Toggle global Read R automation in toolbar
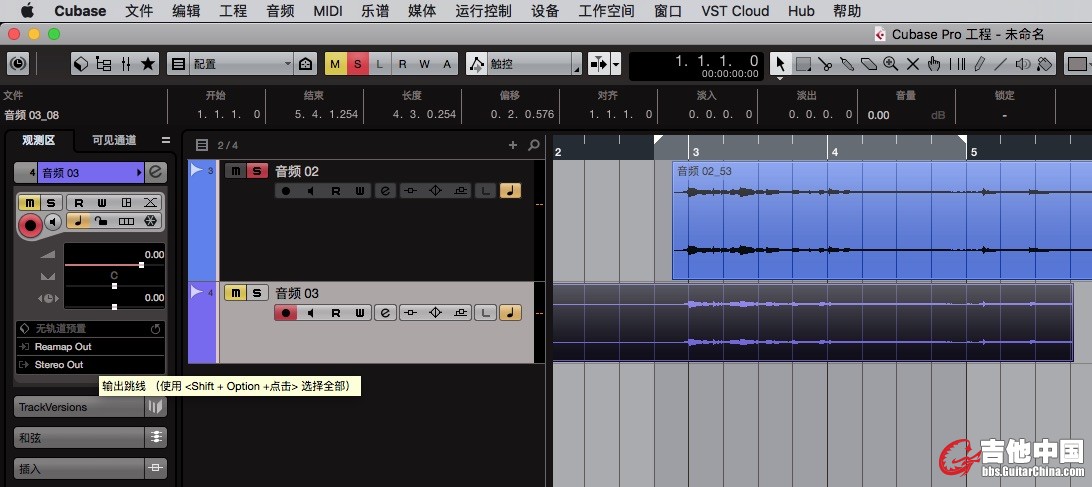This screenshot has height=487, width=1092. (403, 64)
